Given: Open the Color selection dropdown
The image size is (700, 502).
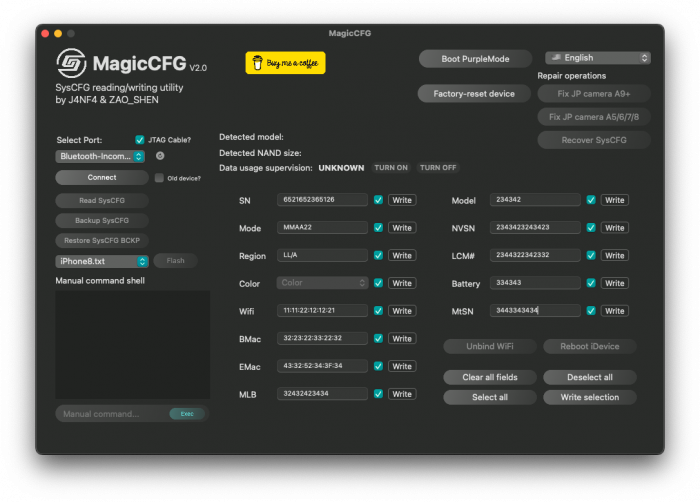Looking at the screenshot, I should 322,283.
